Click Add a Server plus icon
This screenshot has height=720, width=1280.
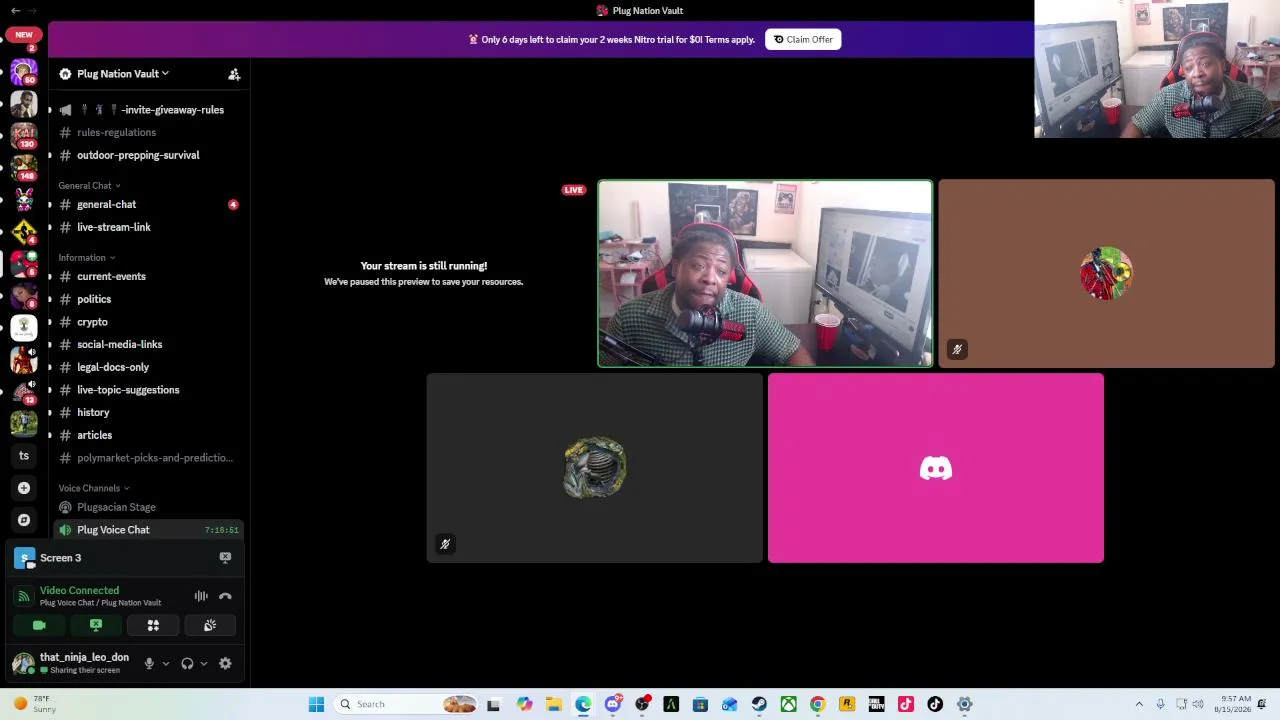(24, 488)
